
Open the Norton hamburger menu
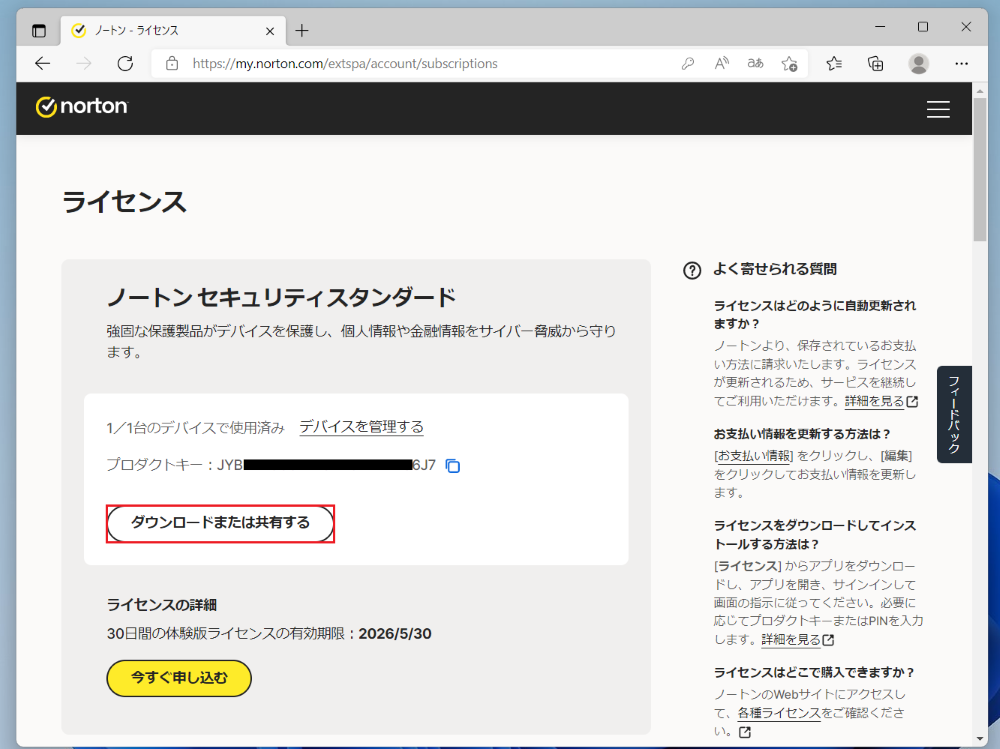pyautogui.click(x=938, y=109)
